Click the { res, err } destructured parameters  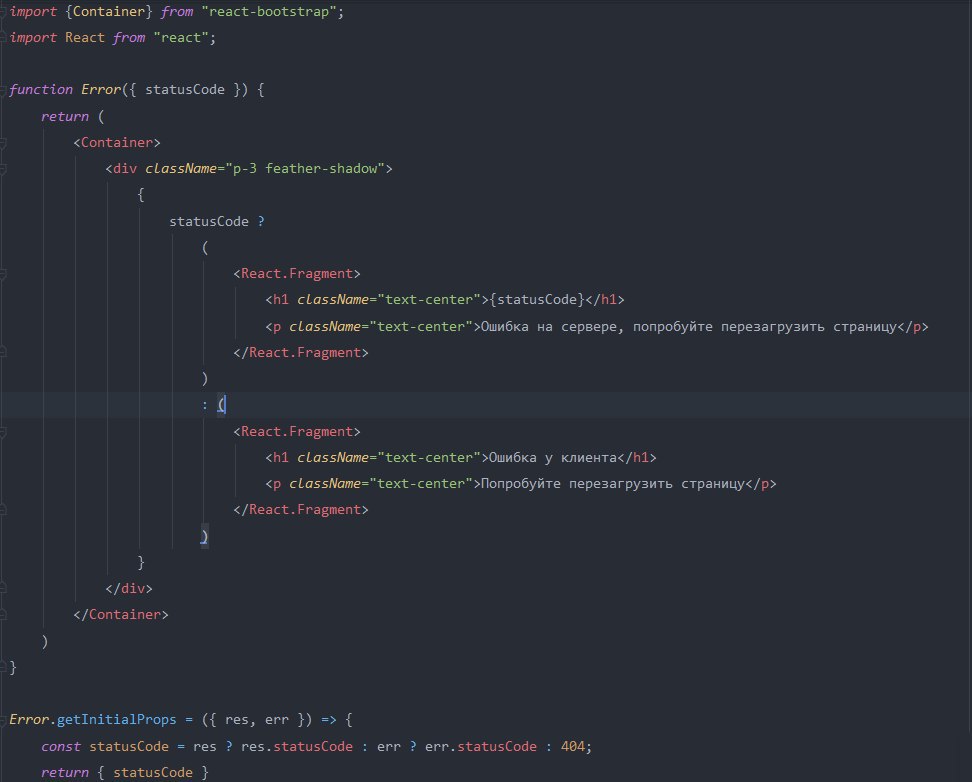257,720
